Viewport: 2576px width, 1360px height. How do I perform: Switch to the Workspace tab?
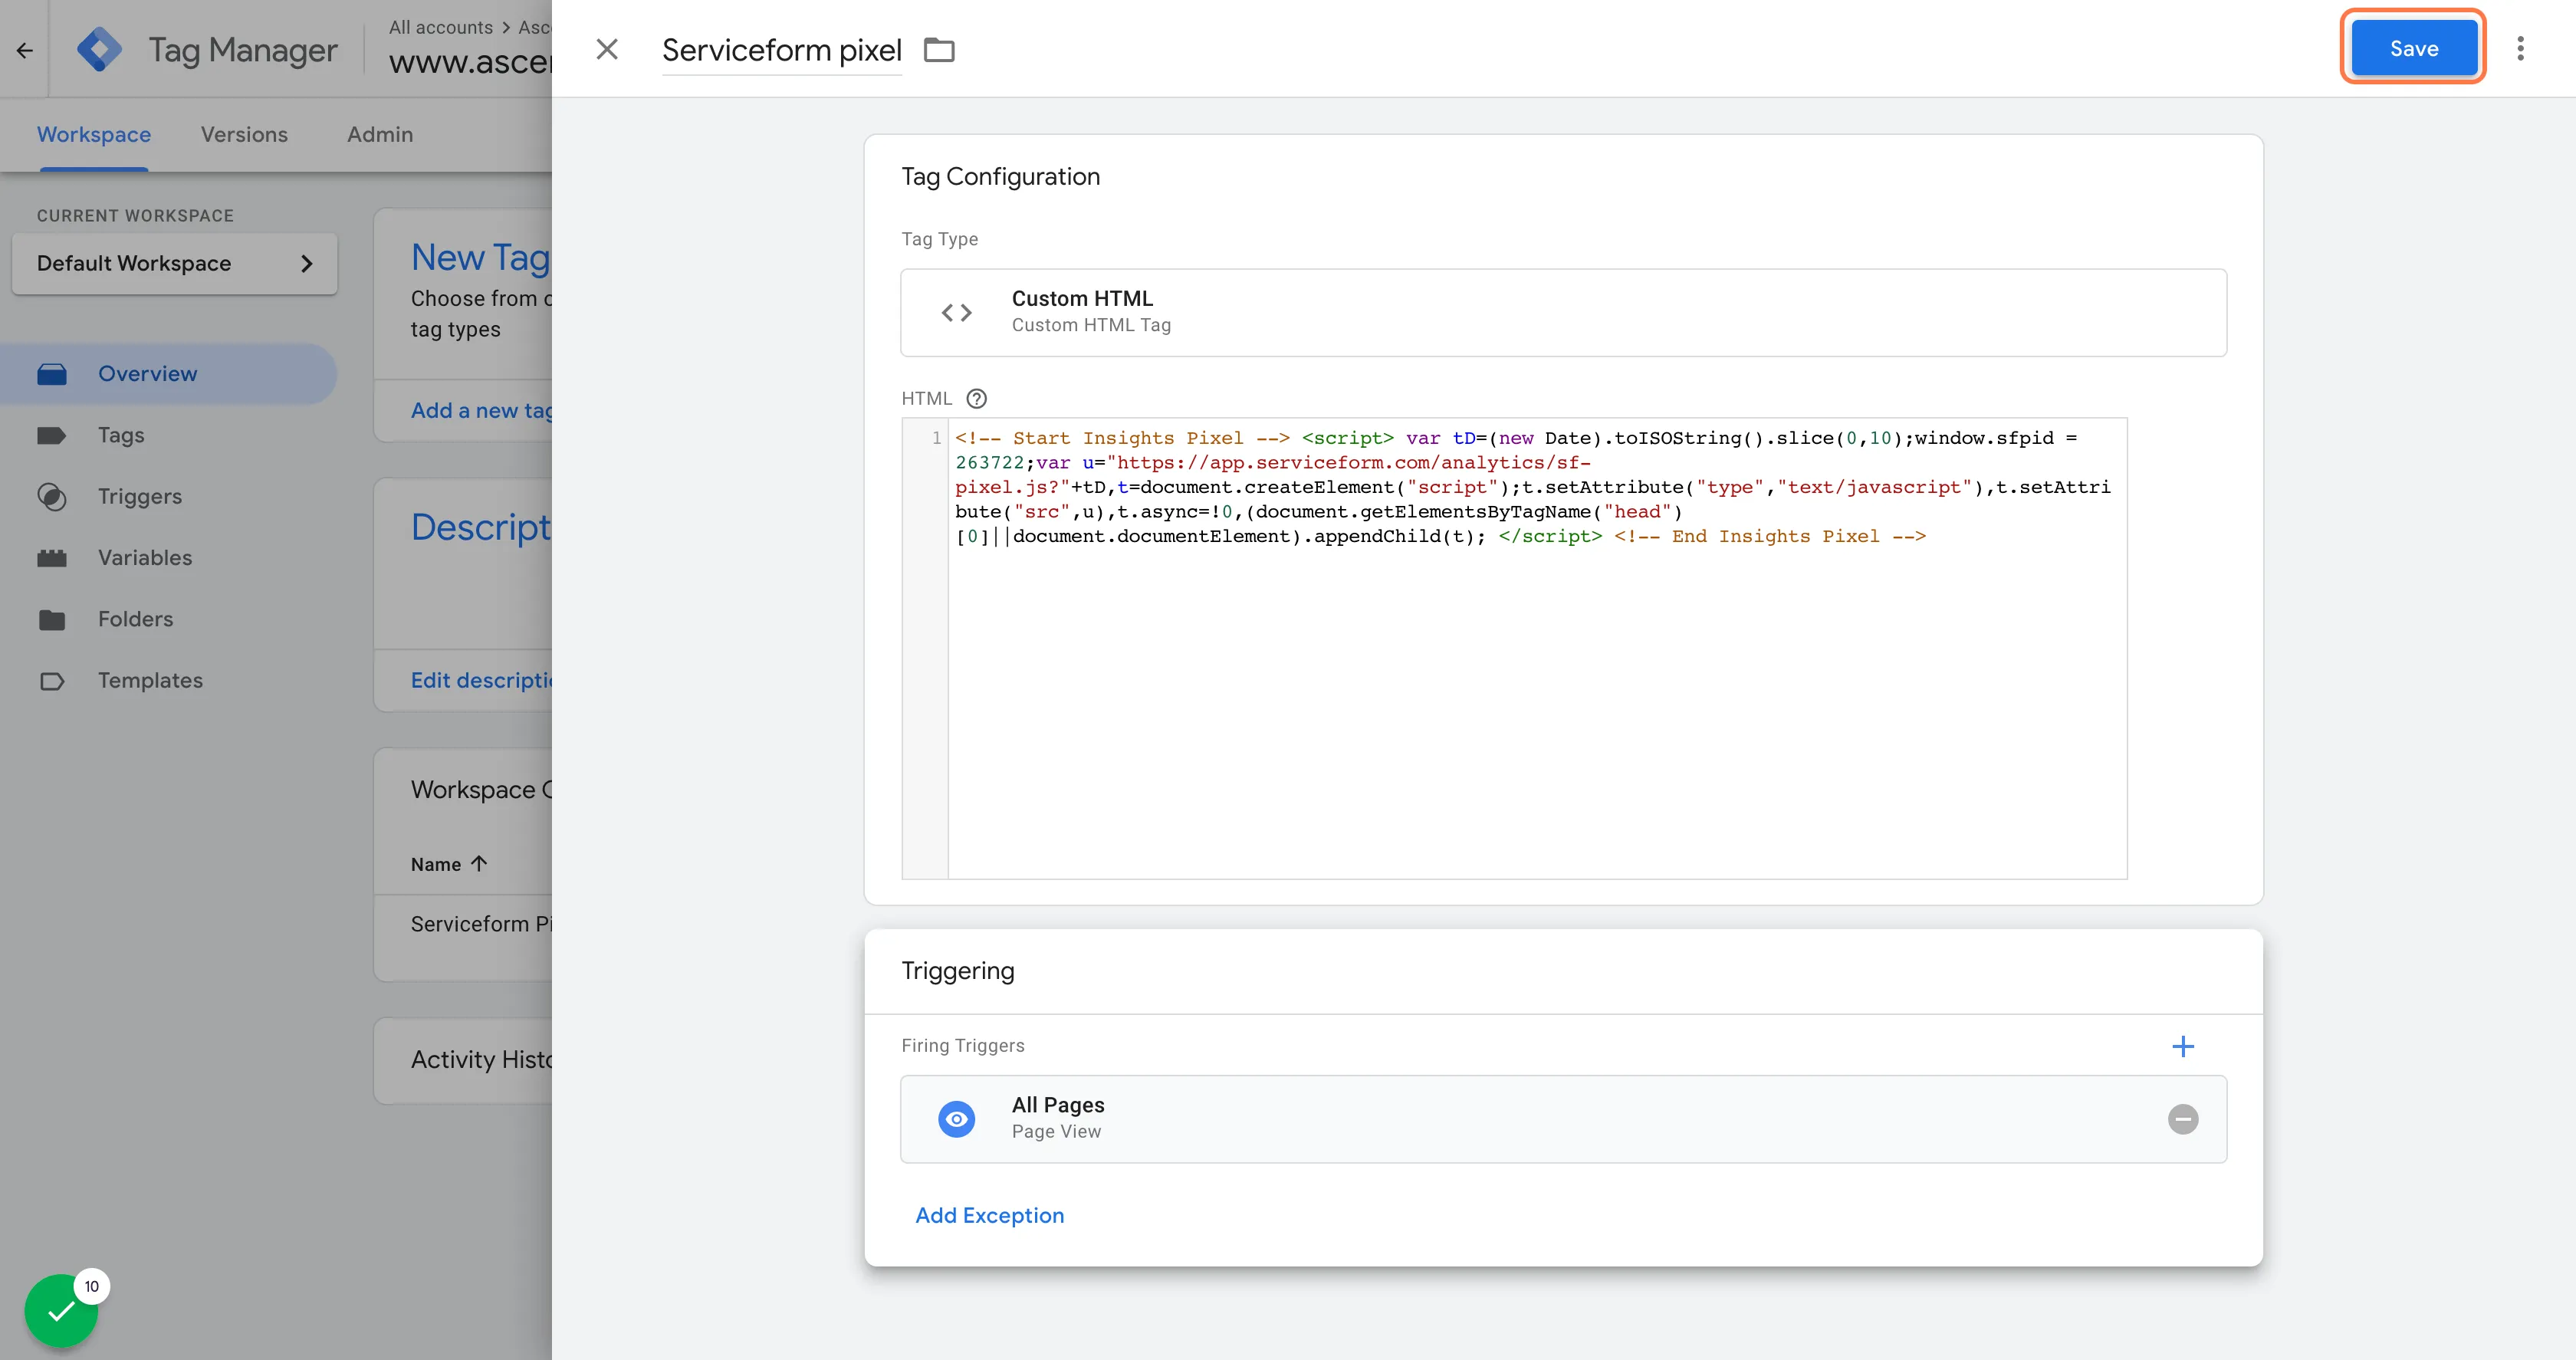[94, 134]
